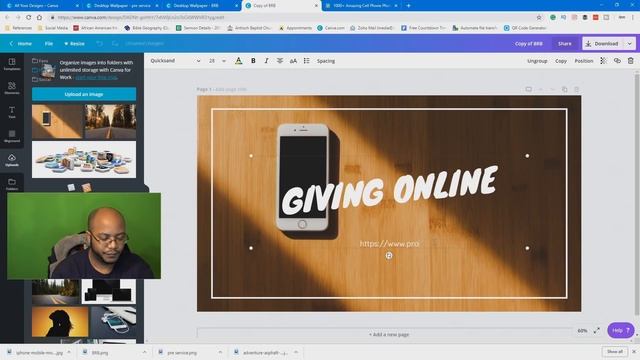The height and width of the screenshot is (360, 640).
Task: Click the undo arrow in header
Action: [x=99, y=43]
